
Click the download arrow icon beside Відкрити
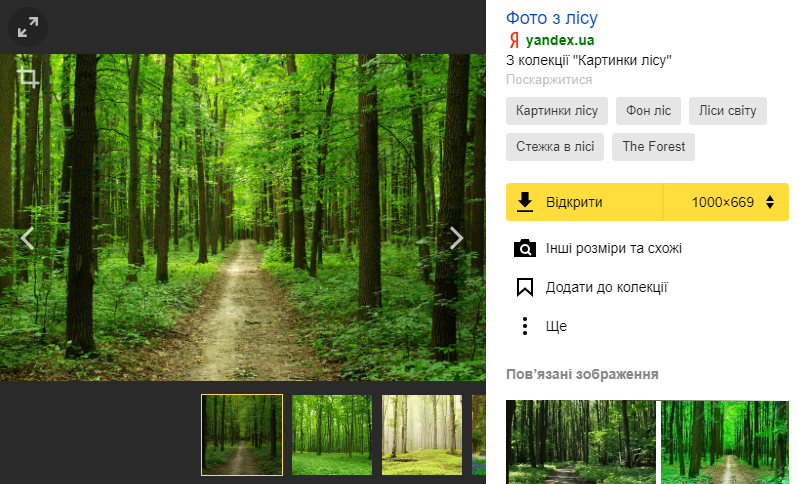coord(525,202)
